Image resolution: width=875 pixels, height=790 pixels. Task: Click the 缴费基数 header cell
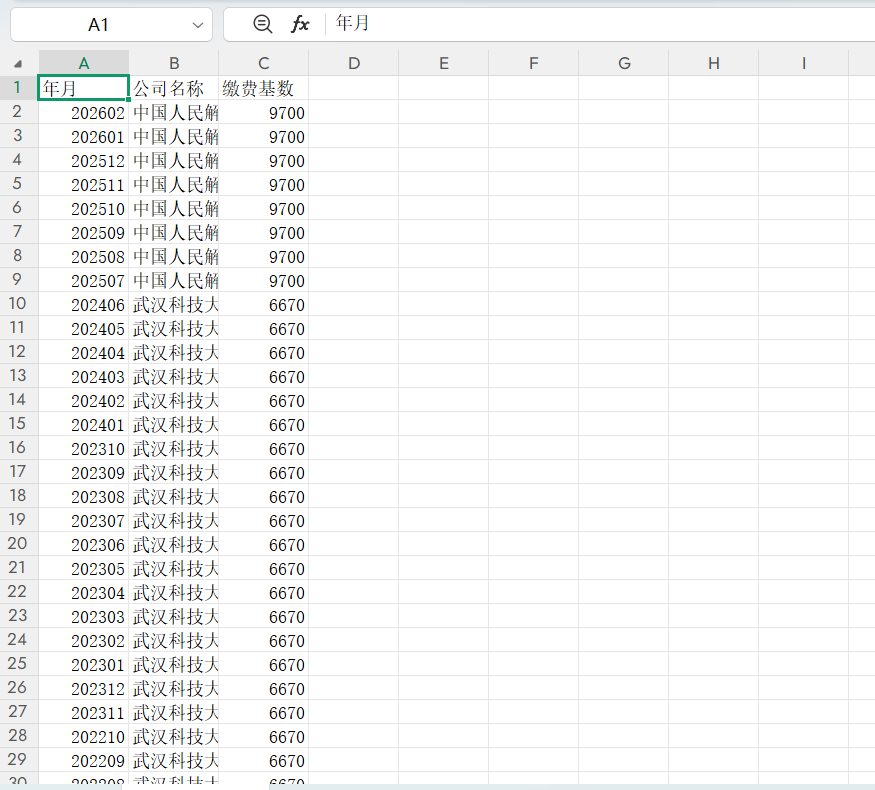(264, 88)
